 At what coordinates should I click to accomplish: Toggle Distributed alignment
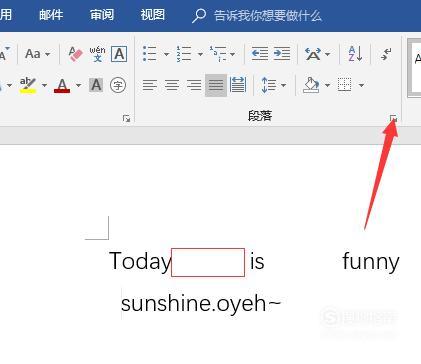(x=238, y=85)
